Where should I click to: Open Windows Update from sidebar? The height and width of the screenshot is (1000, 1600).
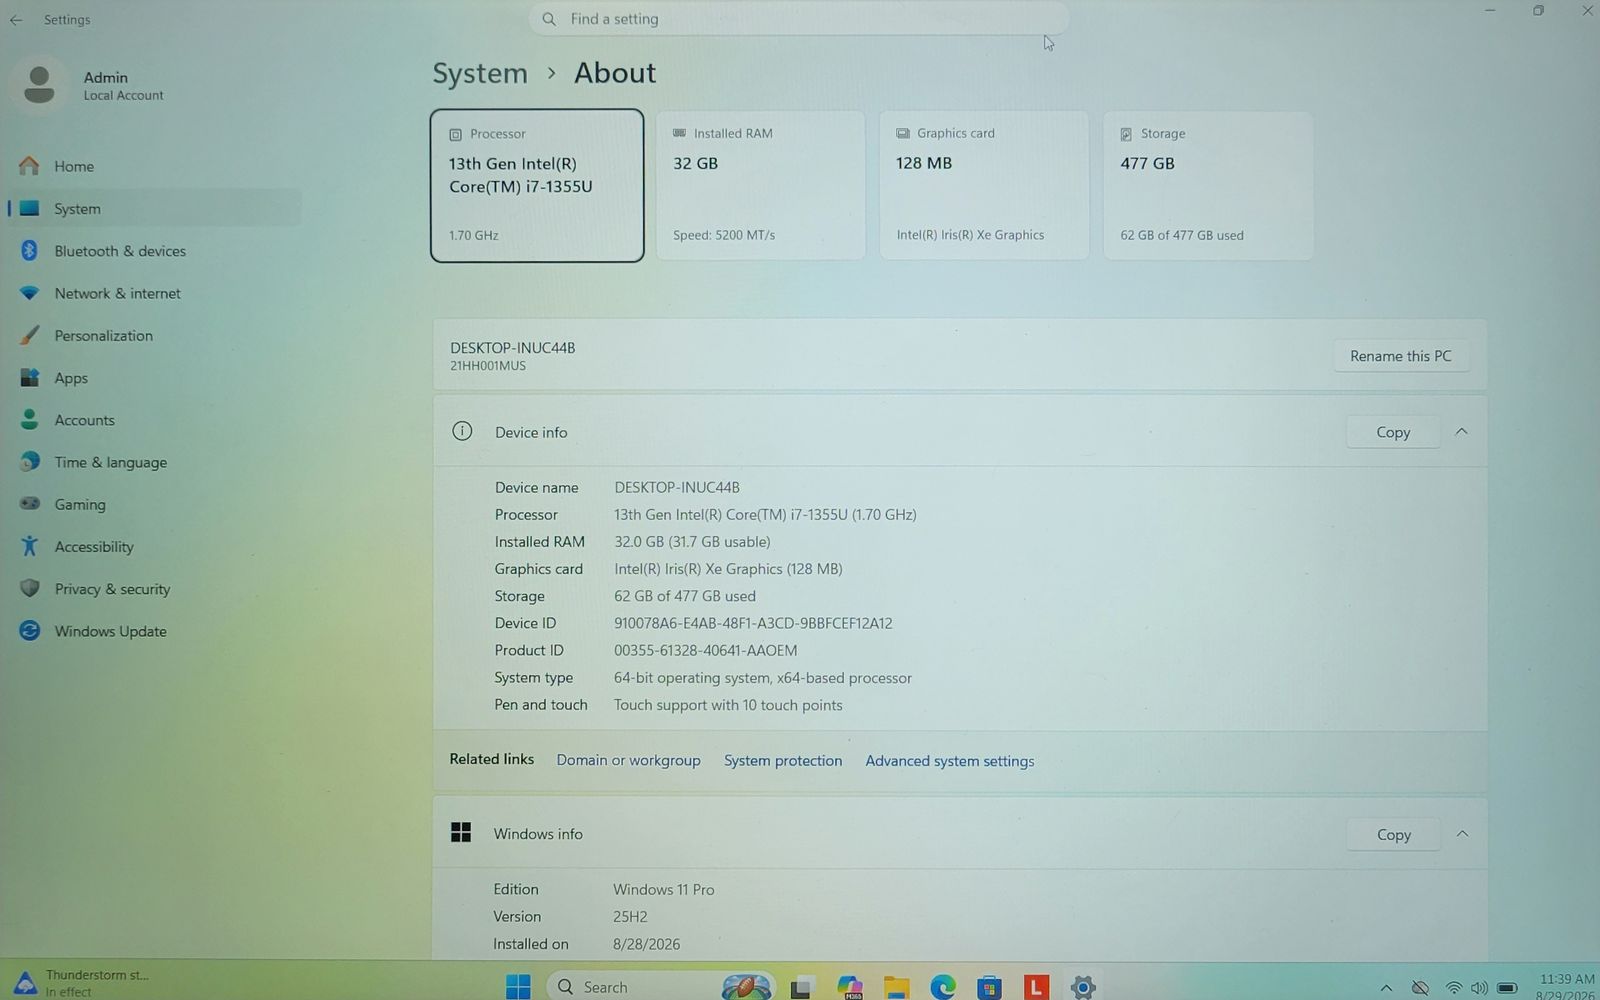155,631
